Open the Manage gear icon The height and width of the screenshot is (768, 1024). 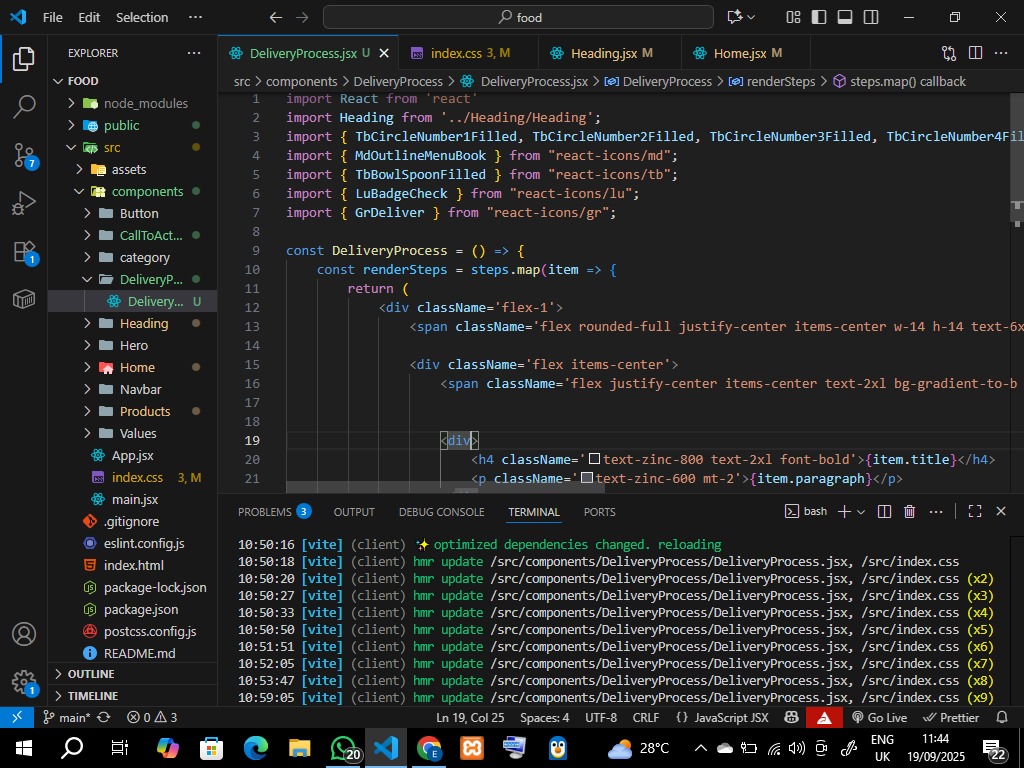(24, 682)
